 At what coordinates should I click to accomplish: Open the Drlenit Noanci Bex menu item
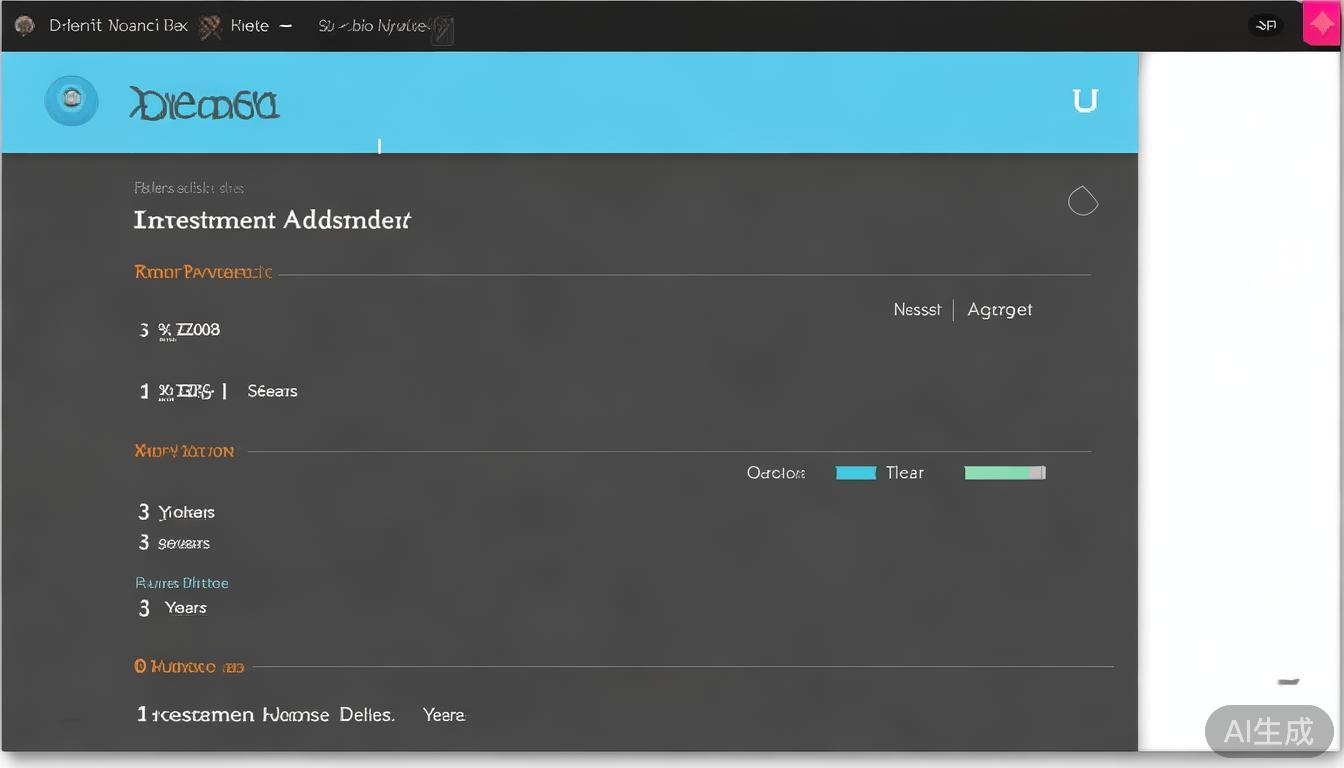click(118, 26)
